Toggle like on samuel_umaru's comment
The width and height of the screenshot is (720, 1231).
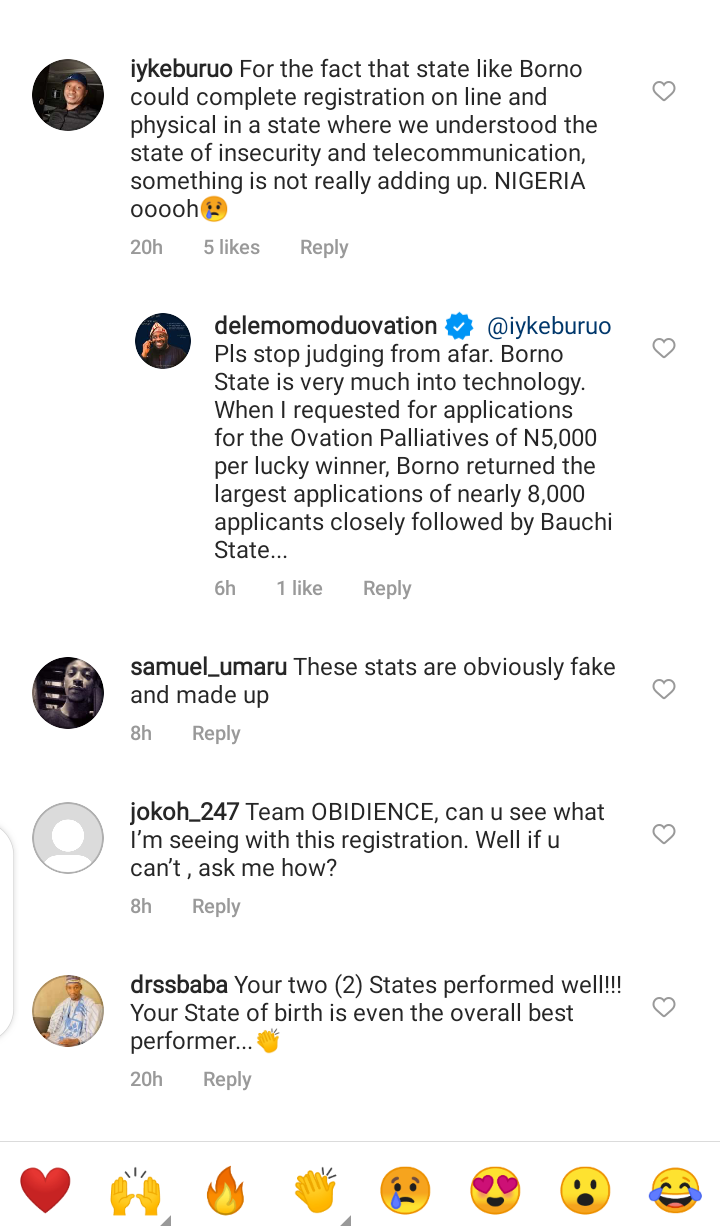[664, 689]
